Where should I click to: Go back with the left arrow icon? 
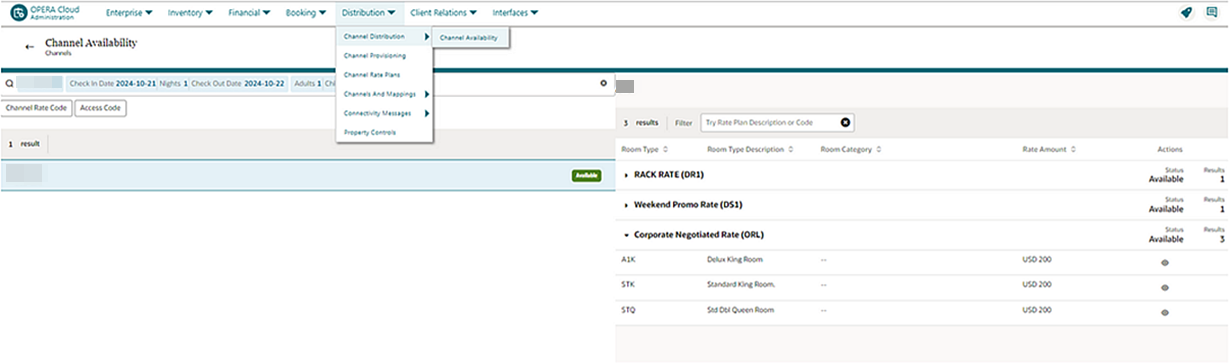pos(29,47)
